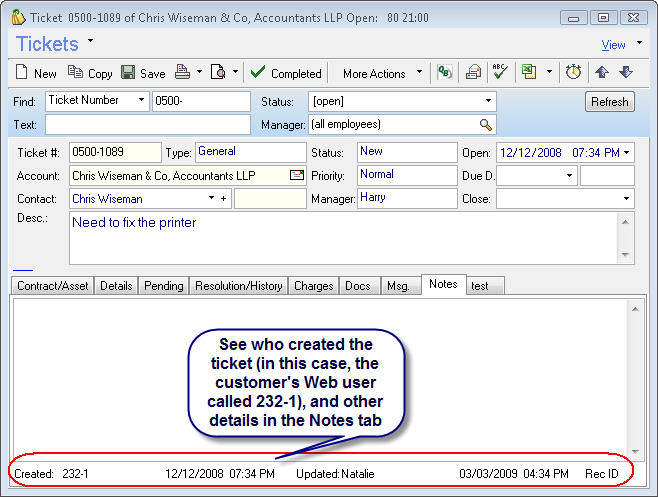Open the View link menu

pyautogui.click(x=614, y=45)
